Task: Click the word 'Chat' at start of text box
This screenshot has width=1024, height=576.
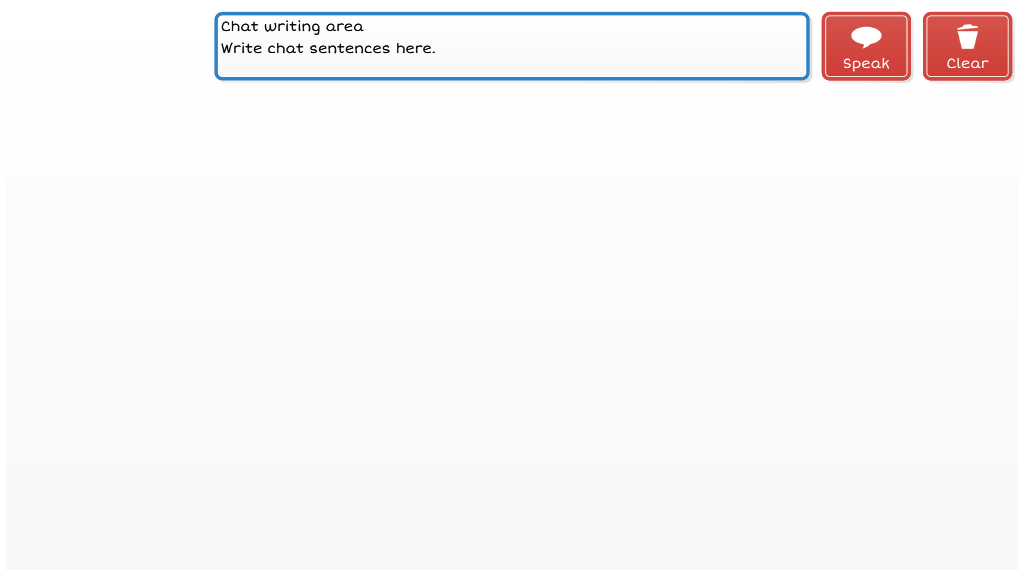Action: click(x=240, y=27)
